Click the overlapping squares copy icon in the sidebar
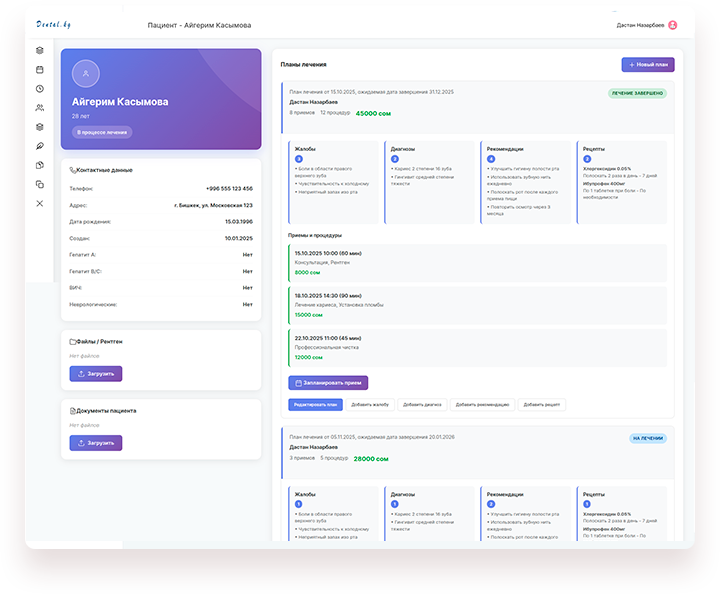Screen dimensions: 720x594 point(40,184)
